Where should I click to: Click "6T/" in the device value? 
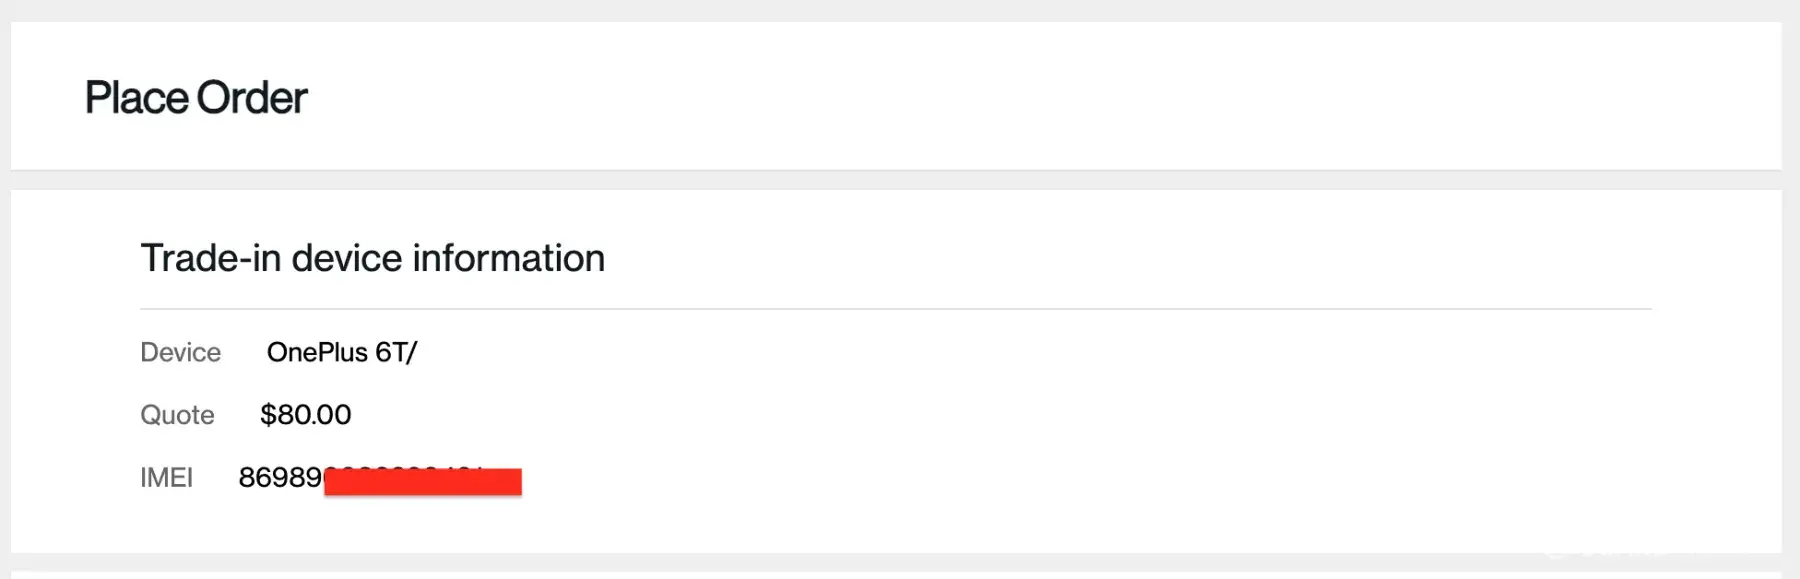click(x=396, y=352)
